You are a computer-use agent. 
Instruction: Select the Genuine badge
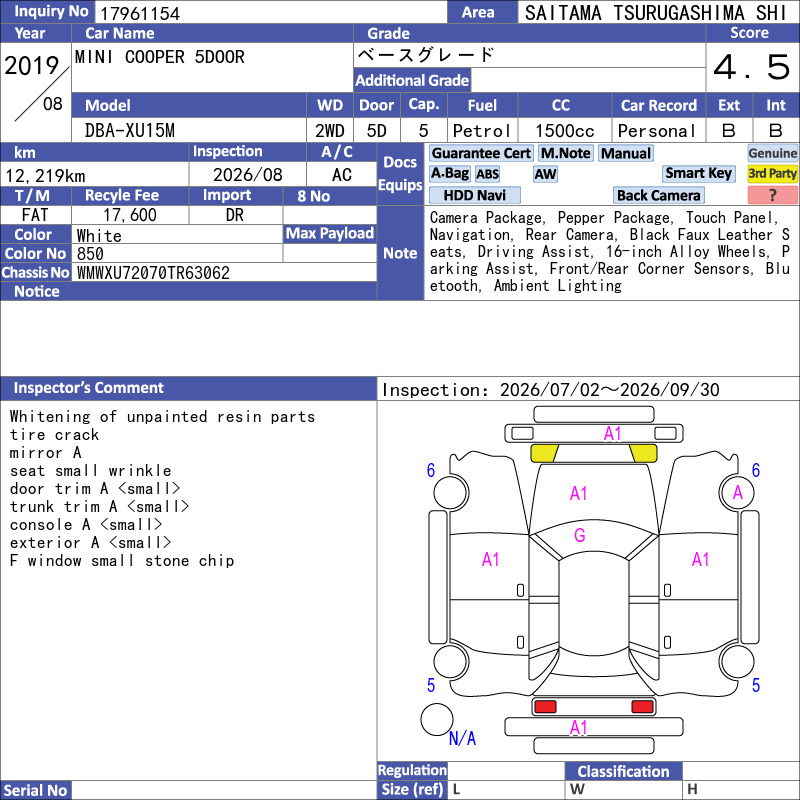772,153
